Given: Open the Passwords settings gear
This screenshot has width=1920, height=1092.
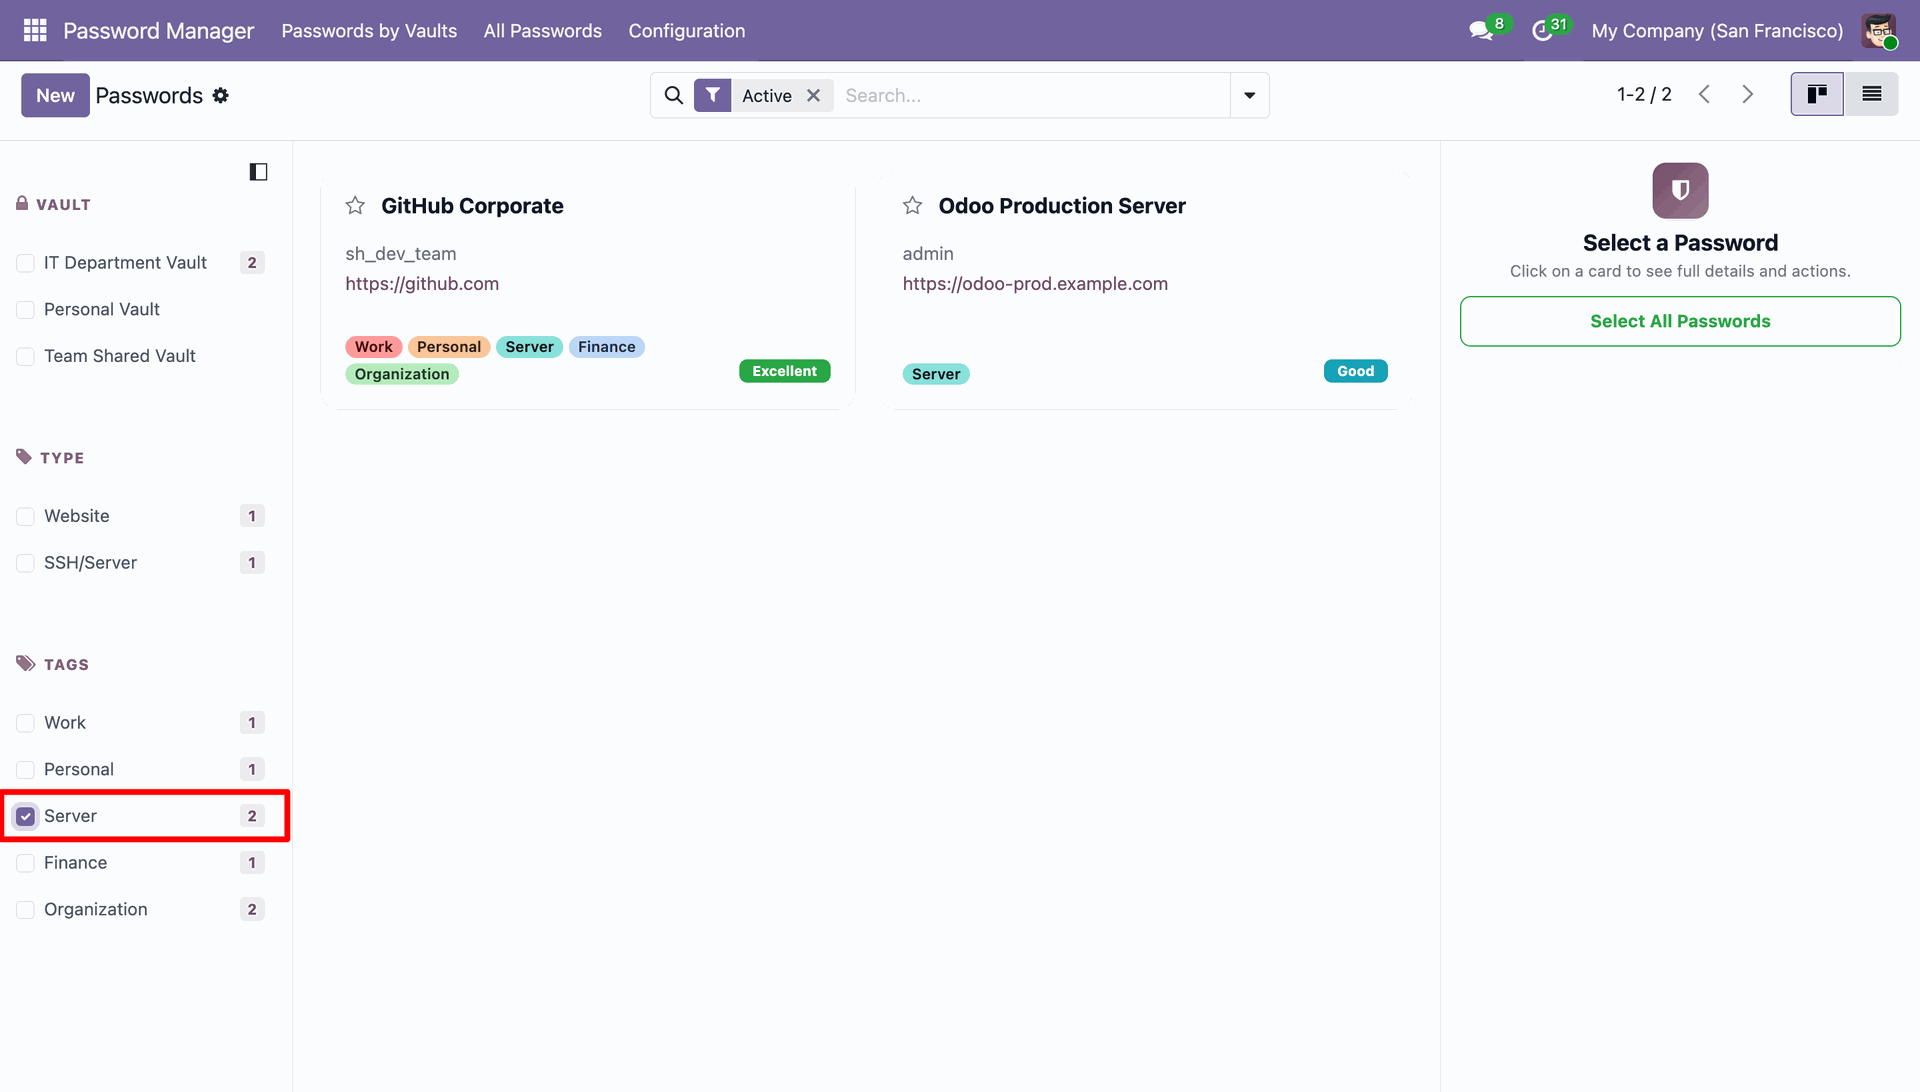Looking at the screenshot, I should pyautogui.click(x=221, y=95).
